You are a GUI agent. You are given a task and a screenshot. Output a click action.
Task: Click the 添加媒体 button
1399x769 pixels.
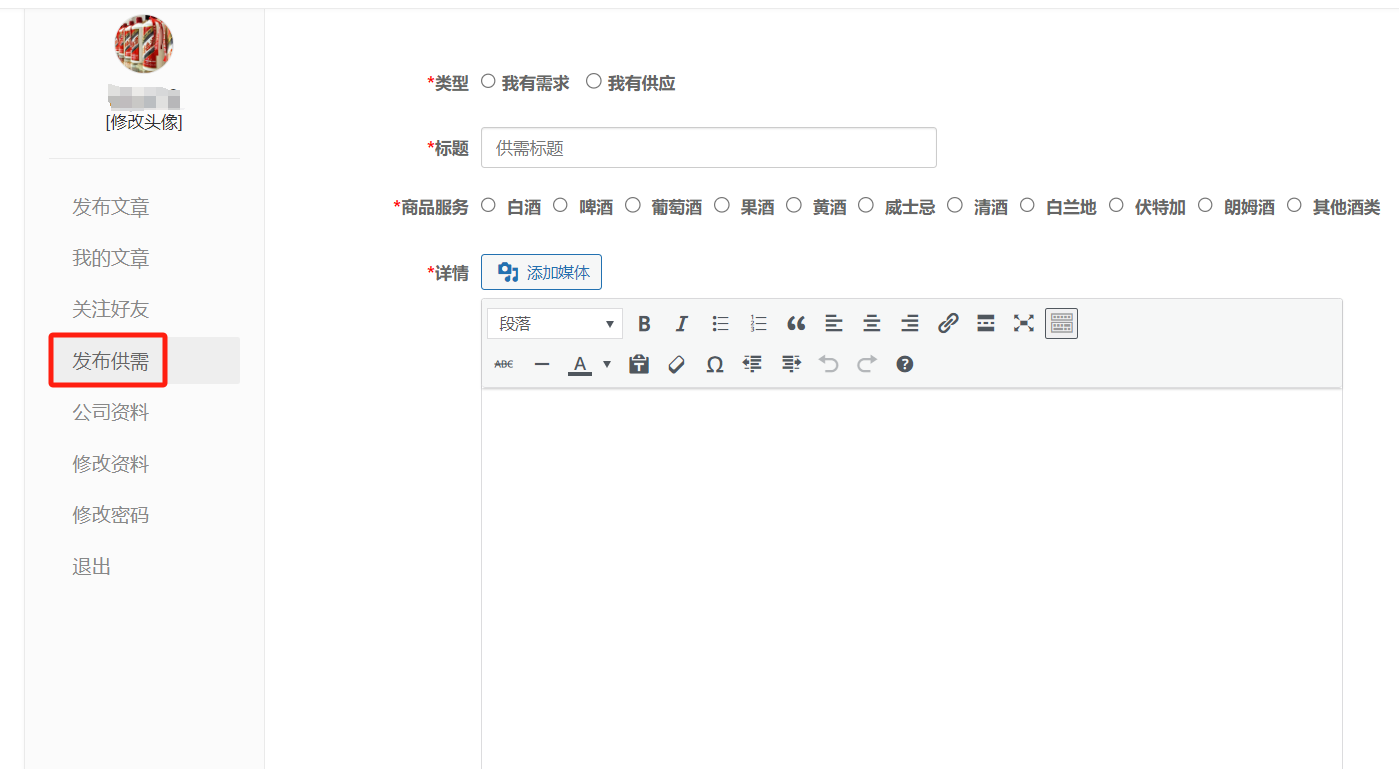click(541, 272)
